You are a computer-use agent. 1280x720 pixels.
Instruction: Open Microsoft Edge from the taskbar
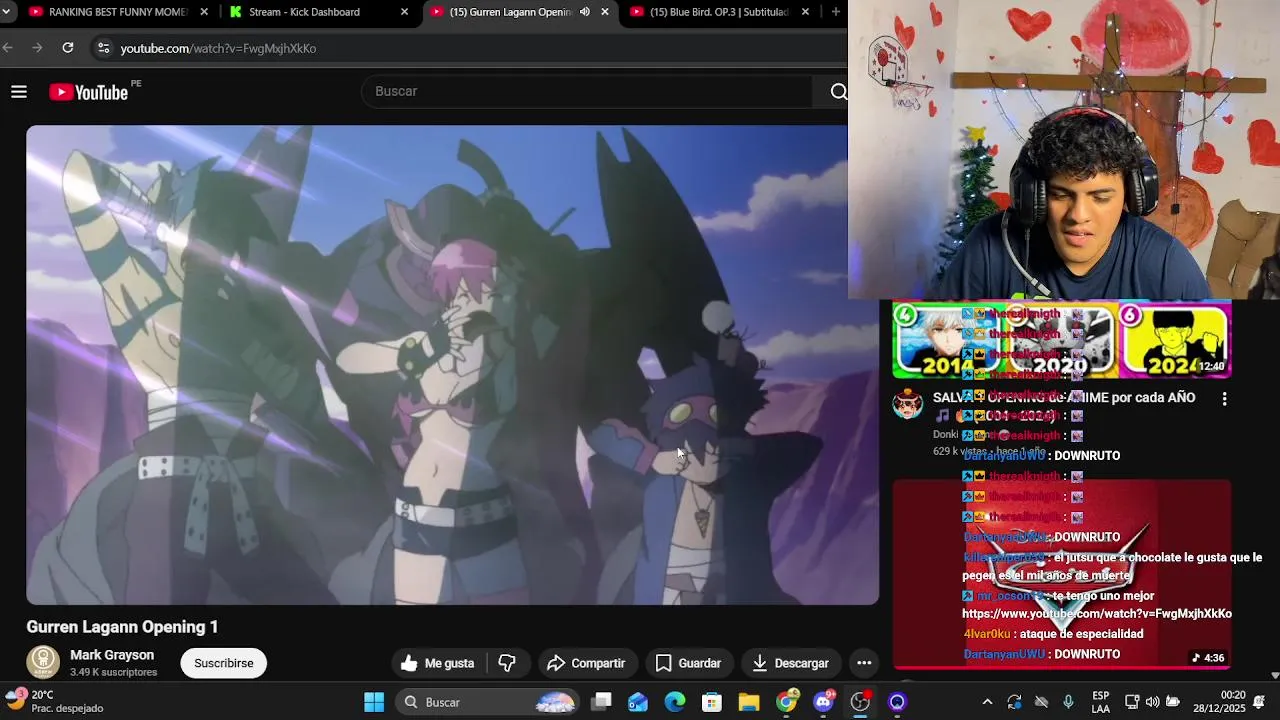(675, 702)
